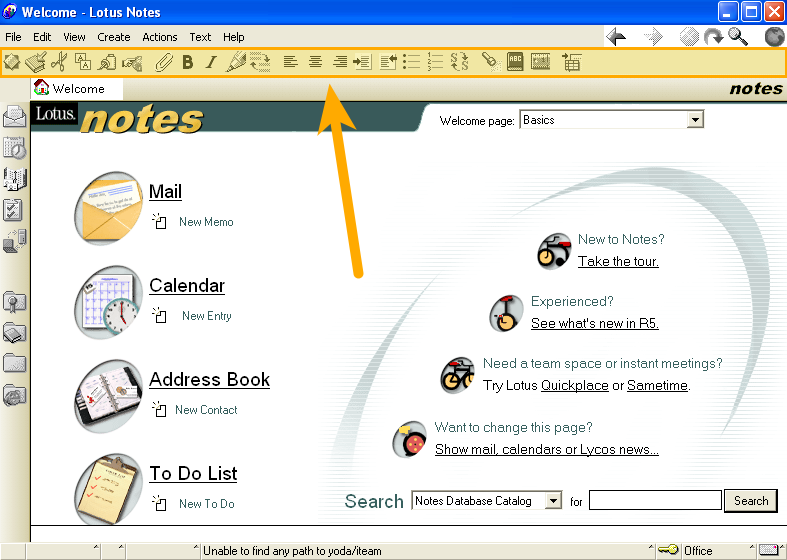Screen dimensions: 787x560
Task: Toggle italic text formatting
Action: (211, 62)
